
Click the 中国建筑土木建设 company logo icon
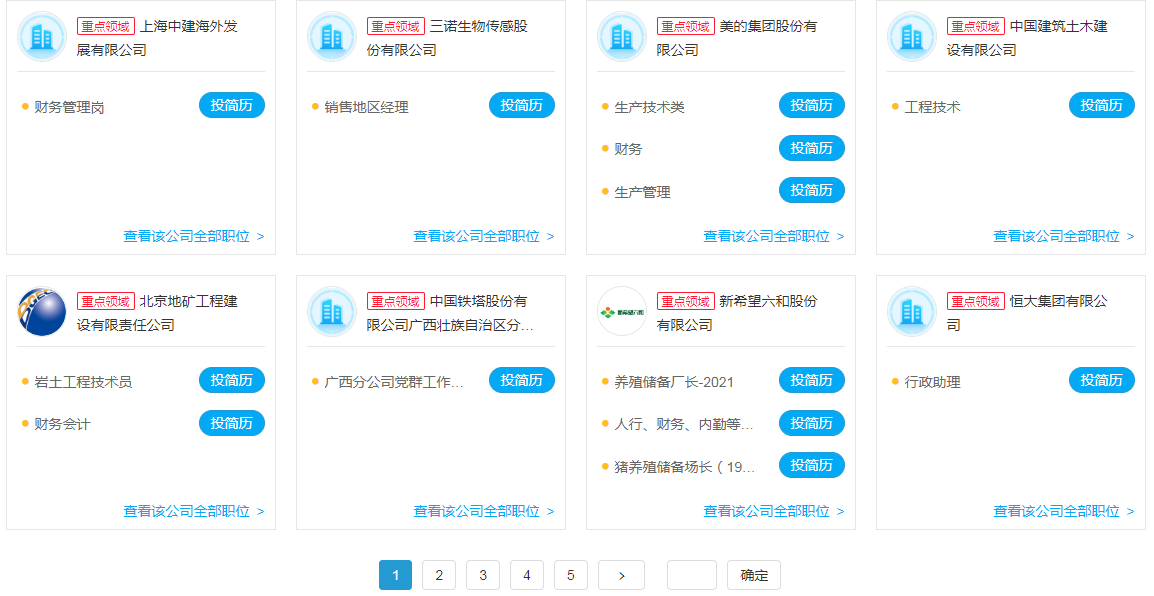tap(912, 37)
